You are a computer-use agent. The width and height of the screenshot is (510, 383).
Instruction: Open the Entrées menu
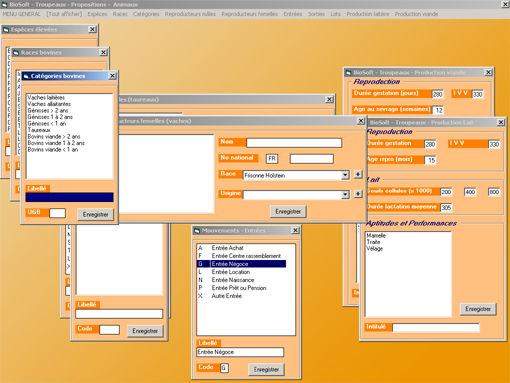click(x=293, y=14)
